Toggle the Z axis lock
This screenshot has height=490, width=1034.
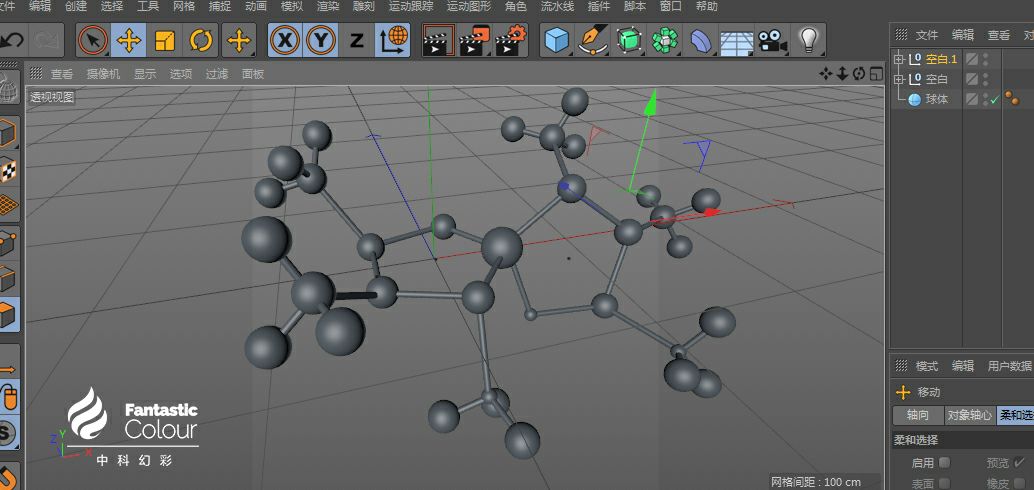coord(356,41)
